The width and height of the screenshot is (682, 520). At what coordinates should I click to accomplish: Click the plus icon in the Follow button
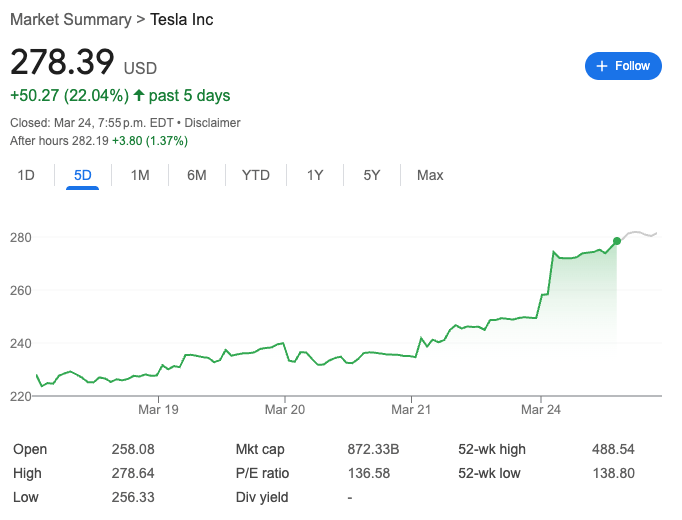tap(602, 66)
